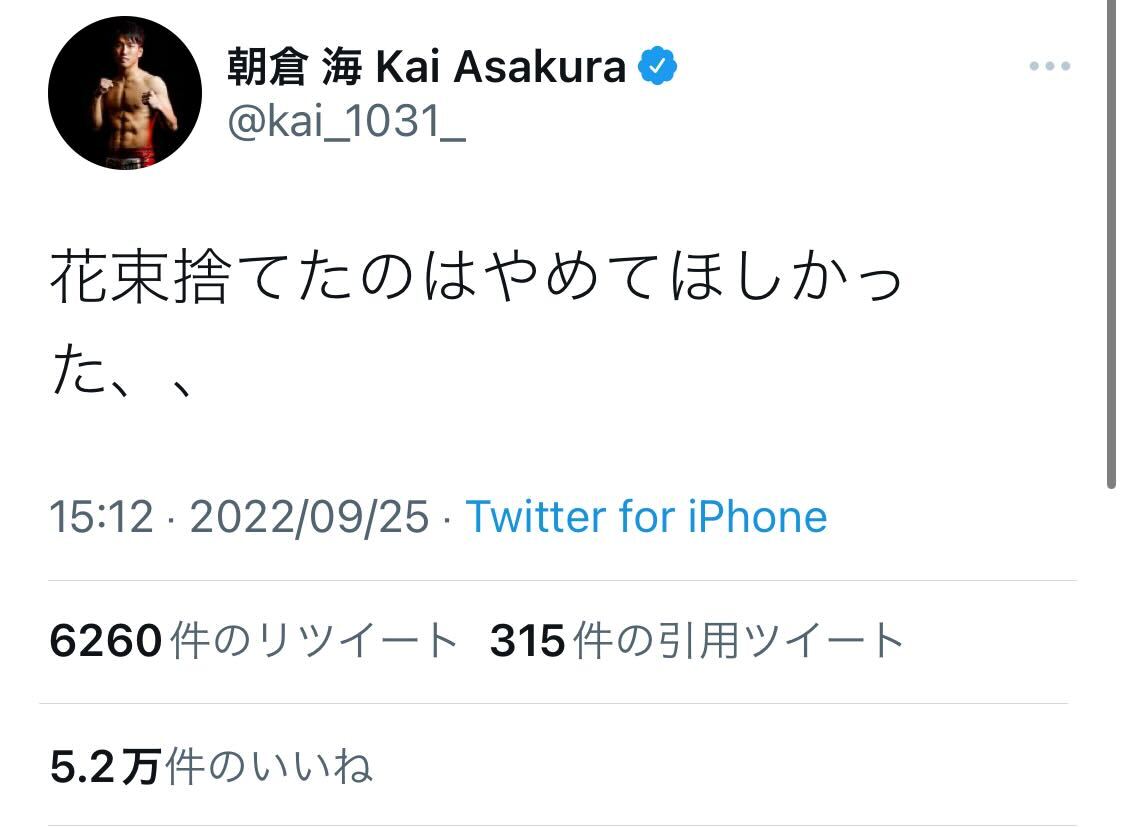Click the Twitter for iPhone source link
1125x828 pixels.
[646, 517]
